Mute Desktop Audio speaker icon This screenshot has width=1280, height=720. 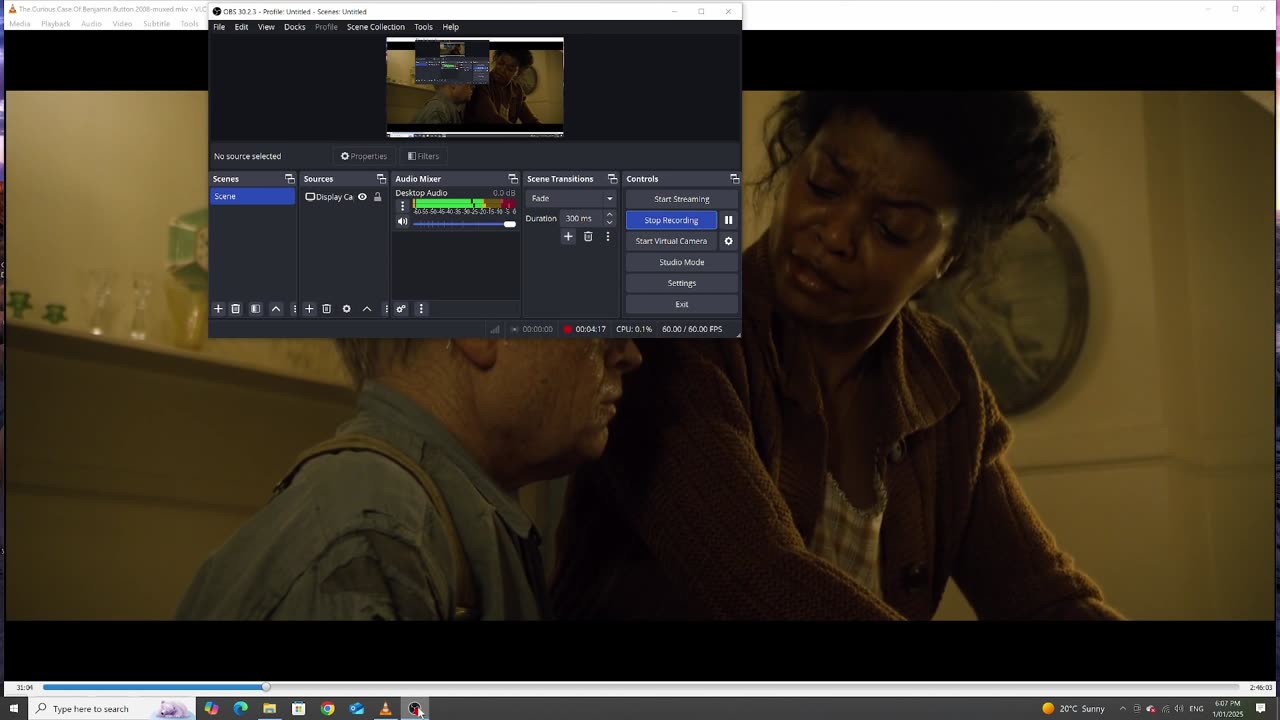pos(403,223)
